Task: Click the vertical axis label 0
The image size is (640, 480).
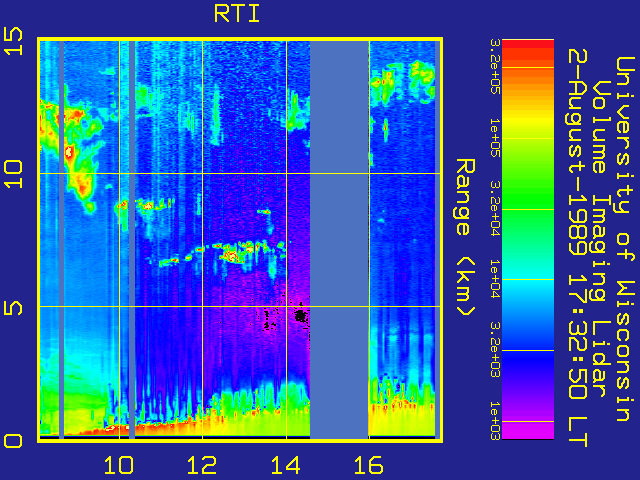Action: [13, 441]
